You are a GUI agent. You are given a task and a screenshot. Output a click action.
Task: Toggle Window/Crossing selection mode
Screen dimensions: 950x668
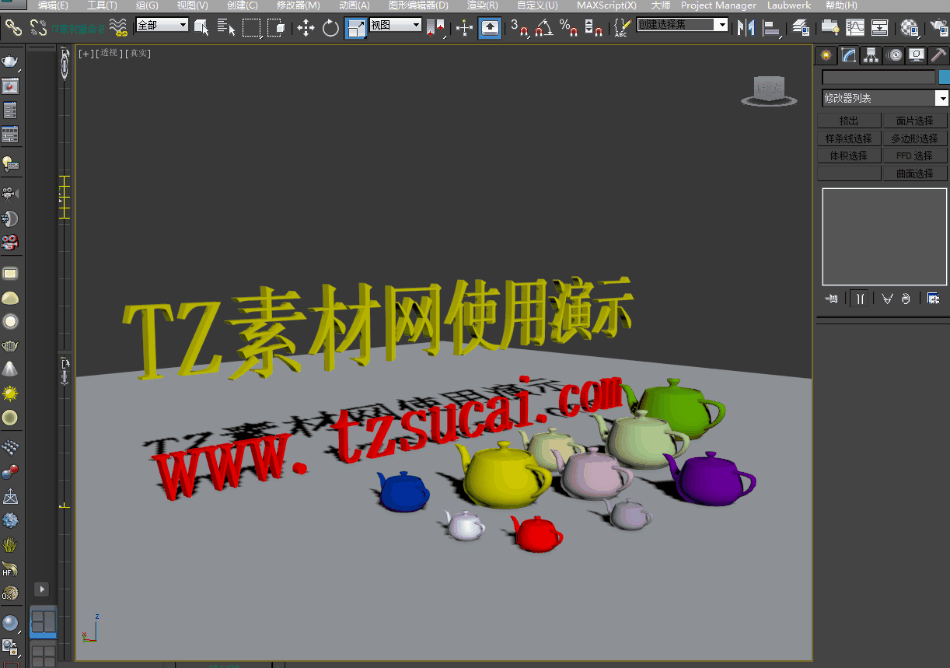coord(276,27)
